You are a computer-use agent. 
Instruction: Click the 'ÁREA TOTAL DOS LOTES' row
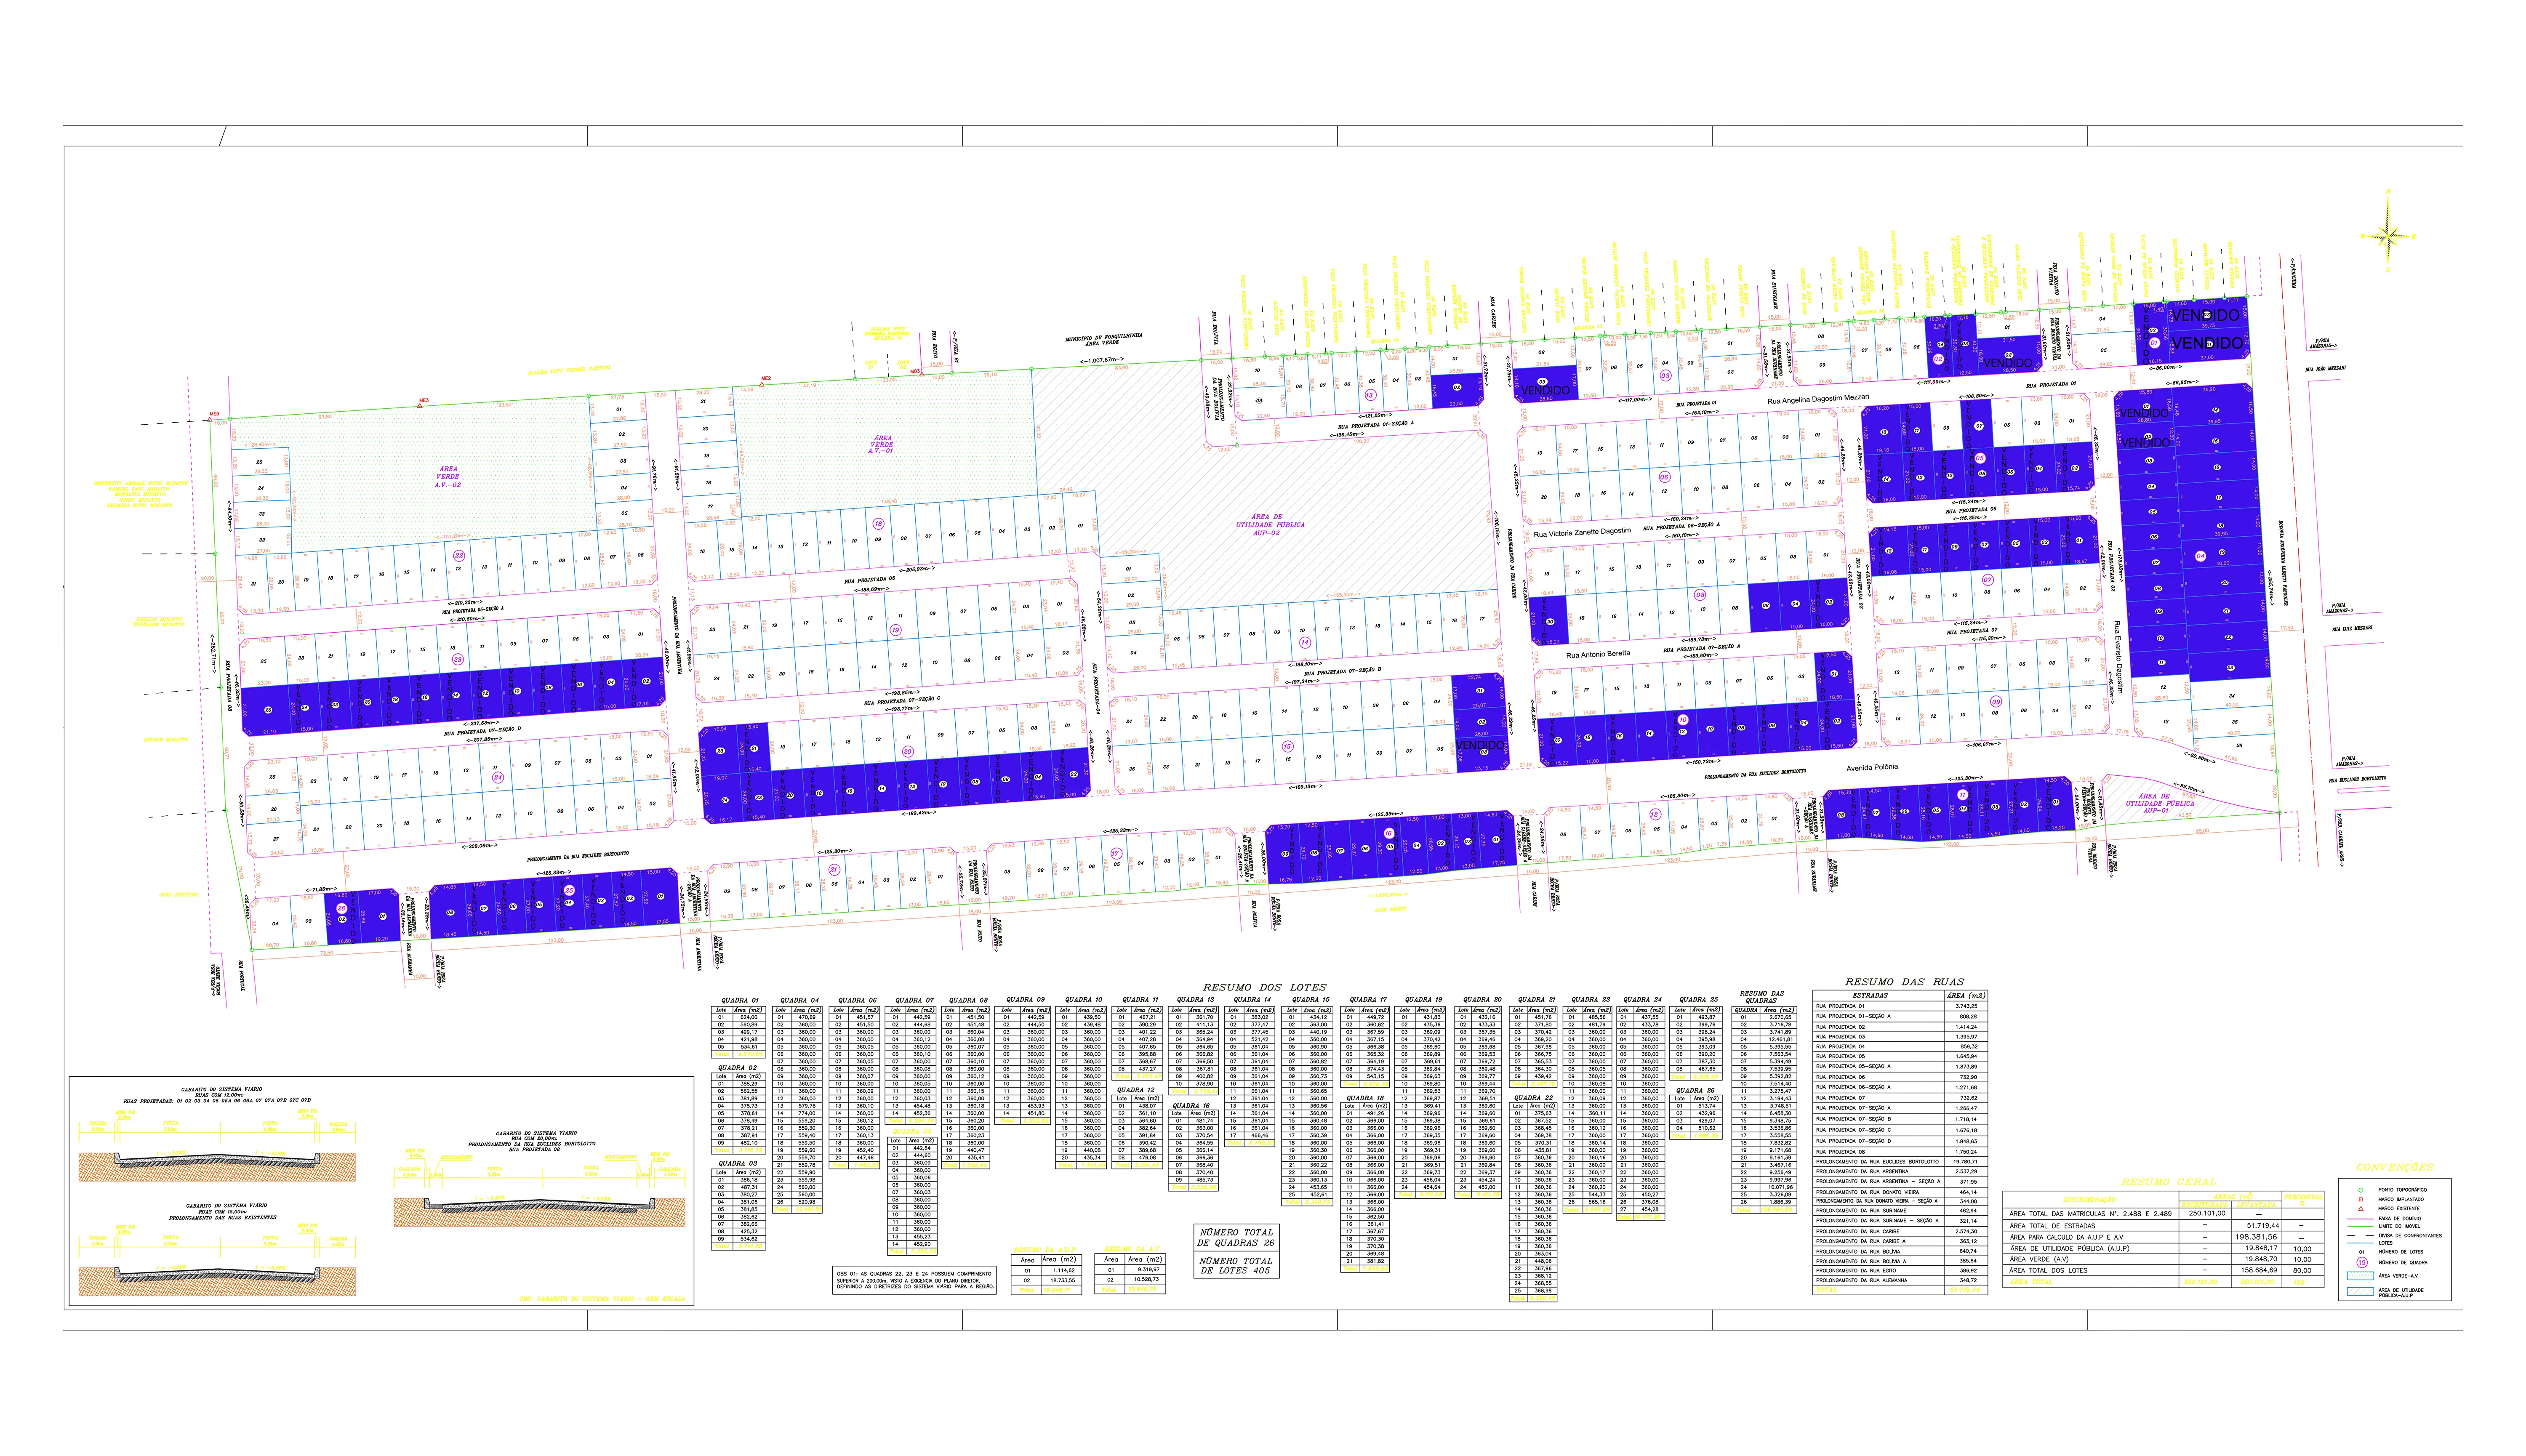click(x=2164, y=1270)
